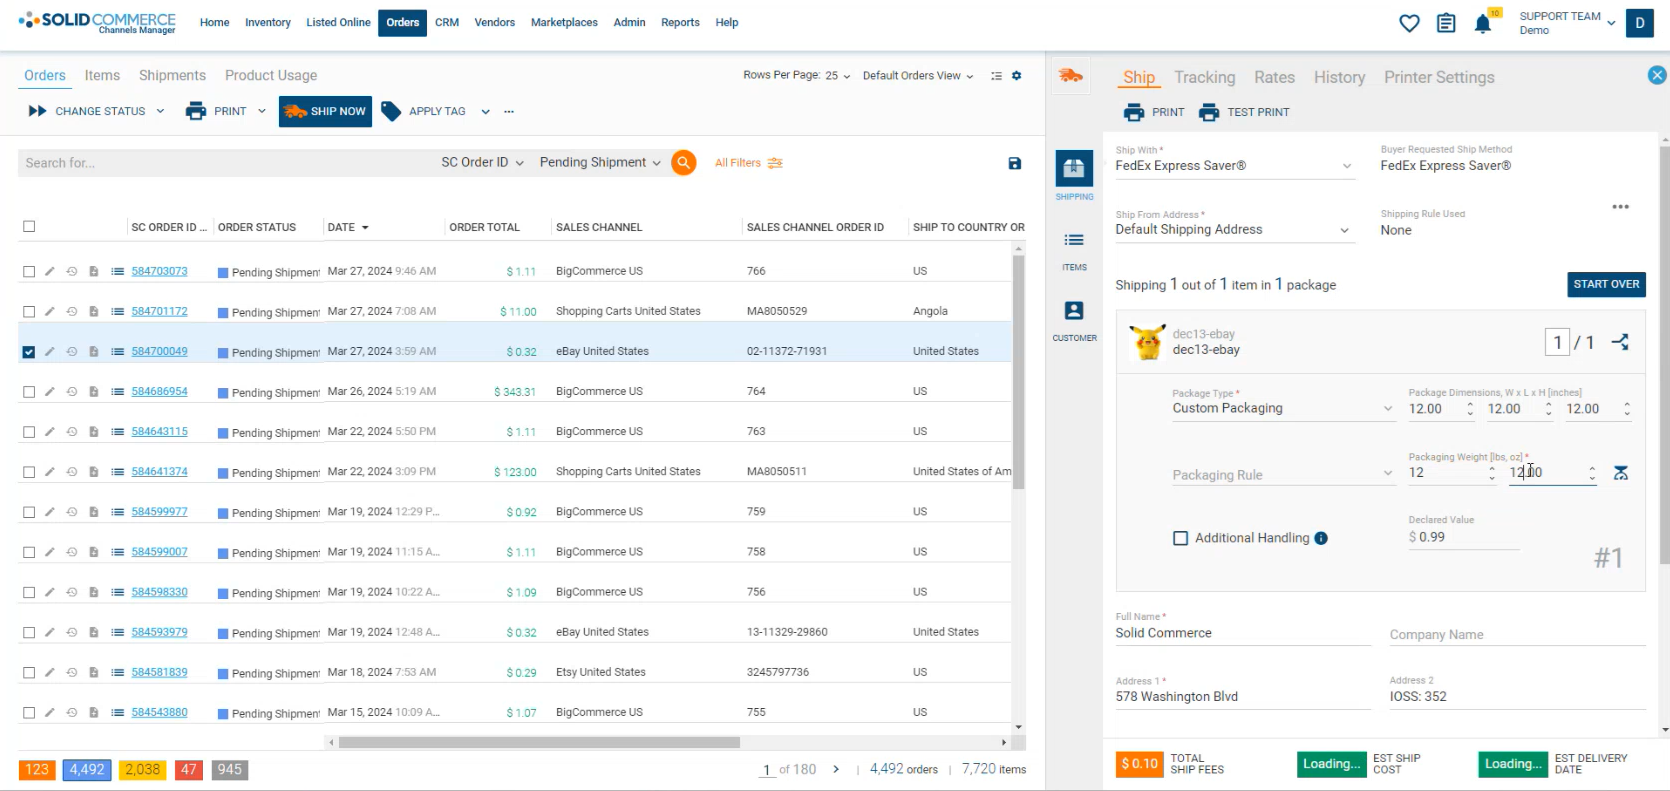
Task: Open Default Orders View dropdown
Action: [x=918, y=76]
